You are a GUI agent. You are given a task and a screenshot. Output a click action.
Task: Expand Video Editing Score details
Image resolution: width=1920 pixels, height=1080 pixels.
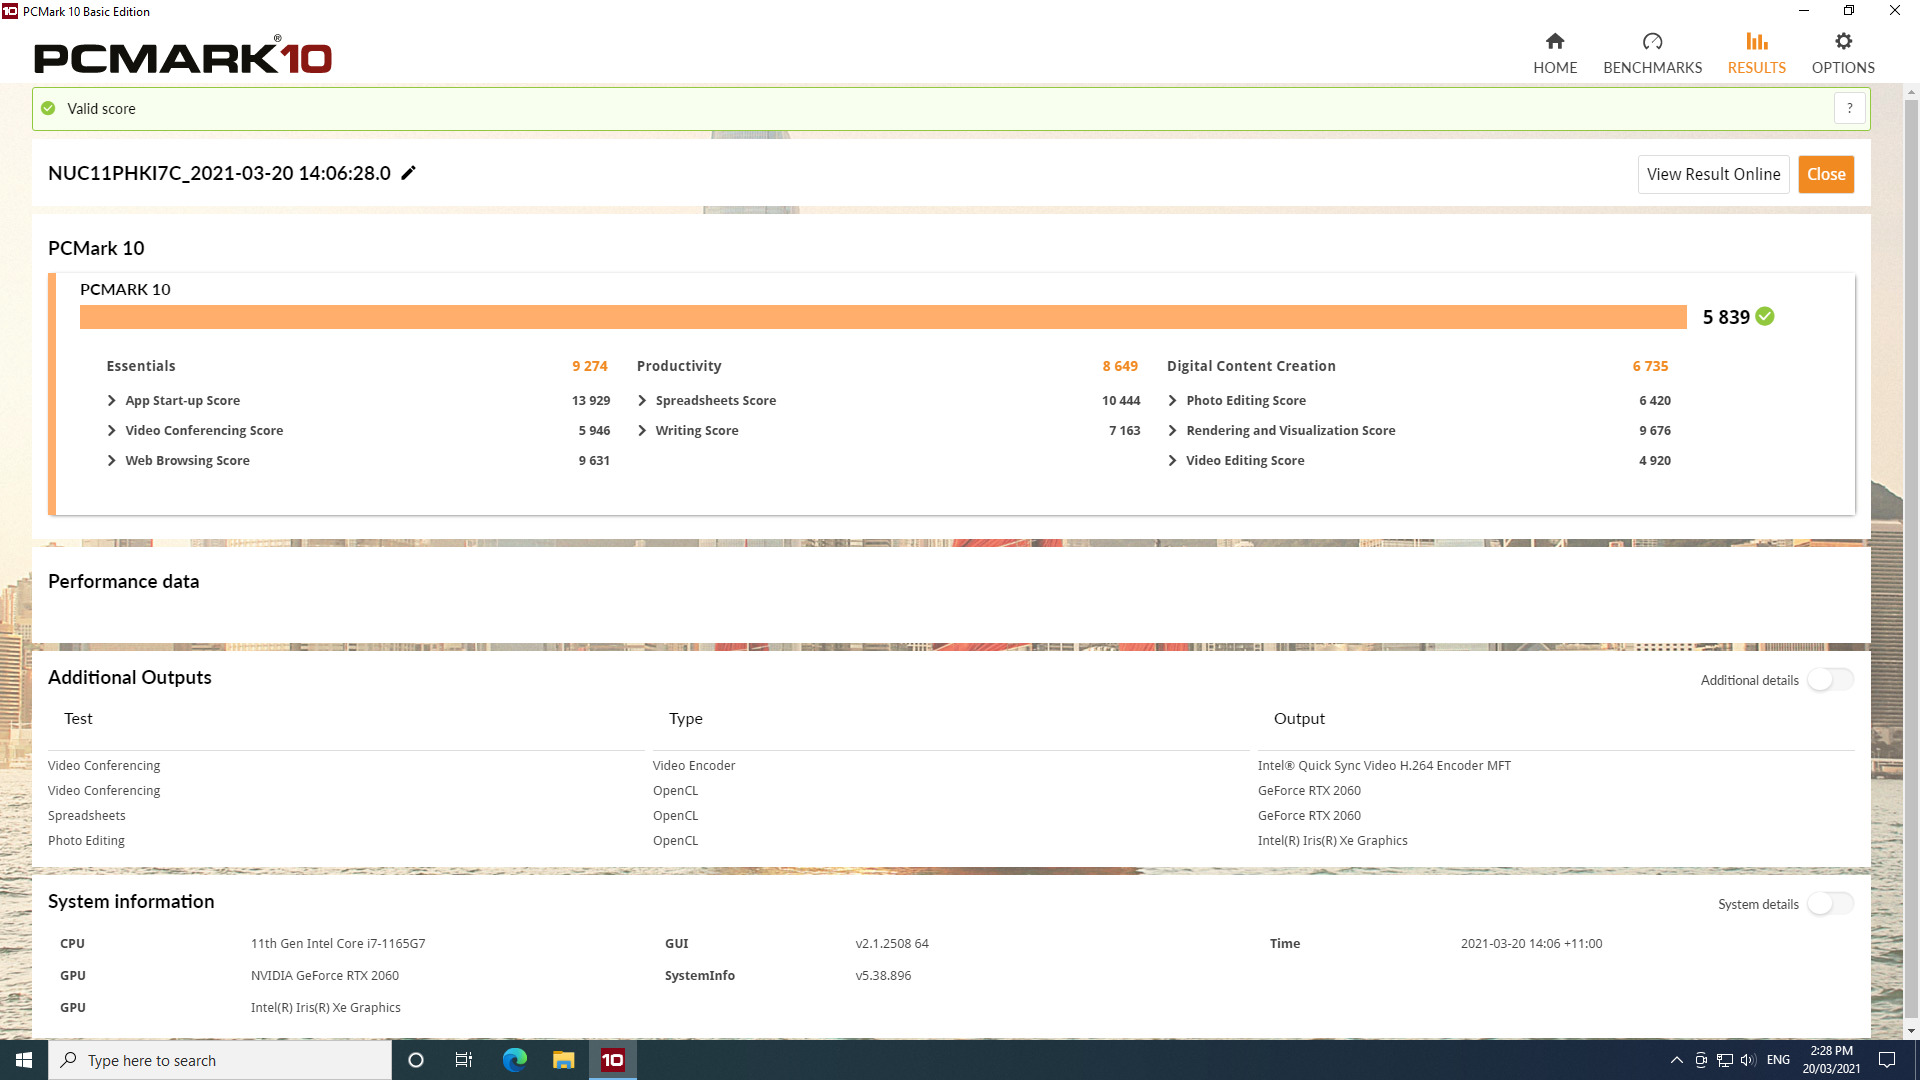(x=1172, y=460)
